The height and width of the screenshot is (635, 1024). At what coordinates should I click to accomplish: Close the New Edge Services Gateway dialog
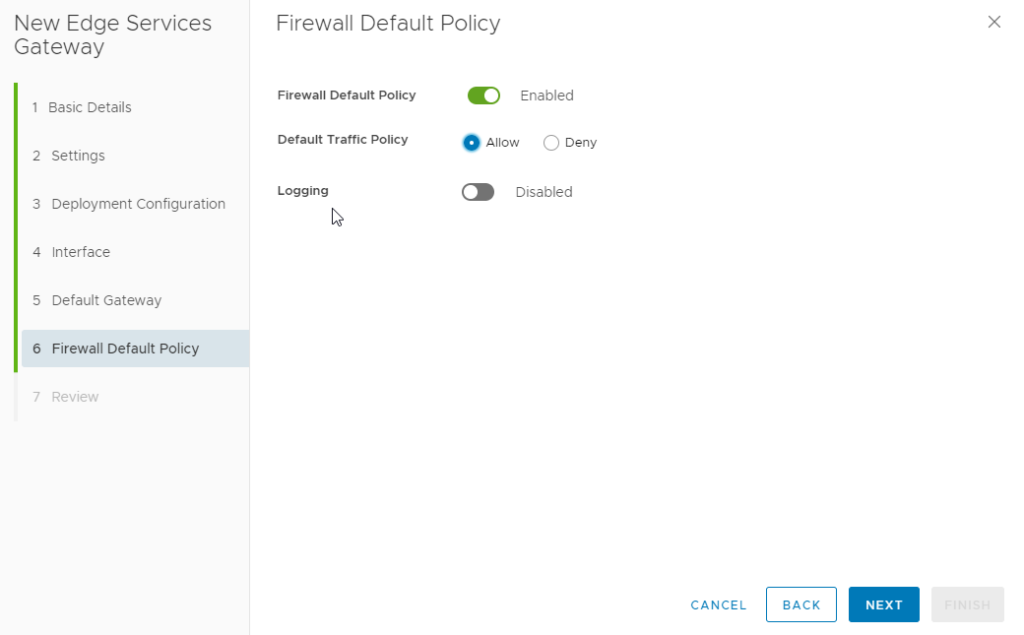coord(994,22)
